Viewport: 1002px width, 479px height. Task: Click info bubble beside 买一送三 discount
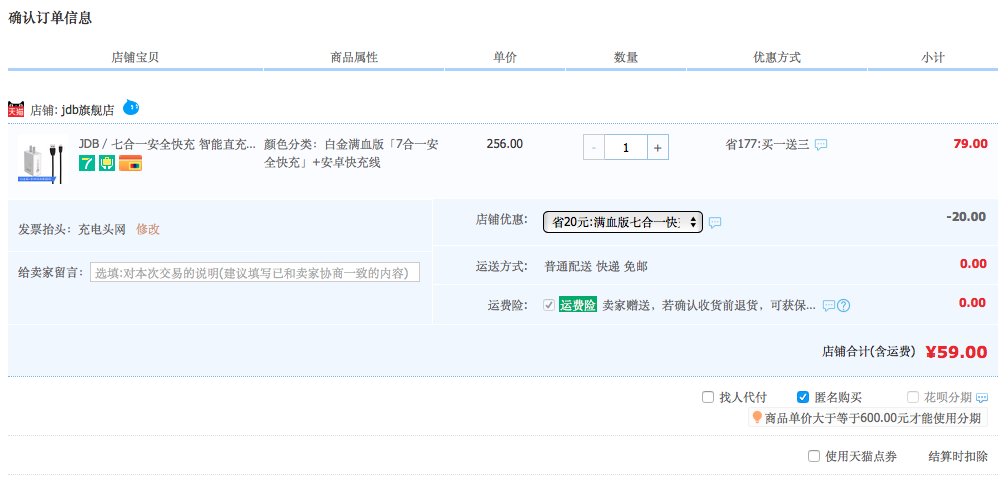click(821, 145)
